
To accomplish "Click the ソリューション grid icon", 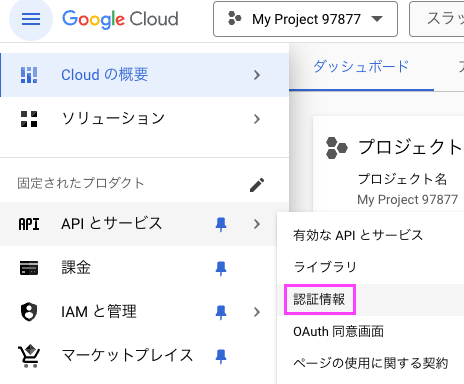I will click(x=29, y=119).
